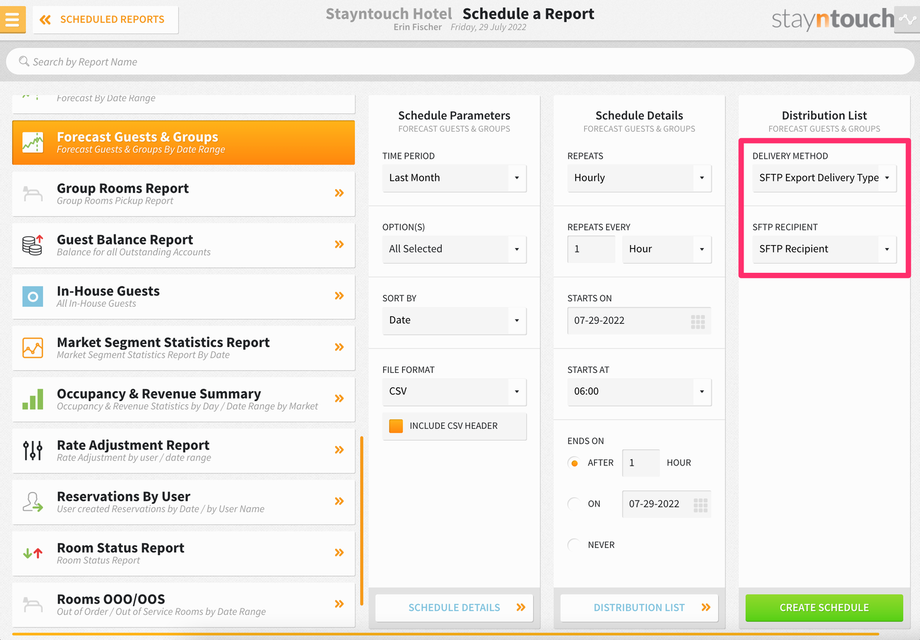Screen dimensions: 920x640
Task: Select the Rate Adjustment Report item
Action: 183,450
